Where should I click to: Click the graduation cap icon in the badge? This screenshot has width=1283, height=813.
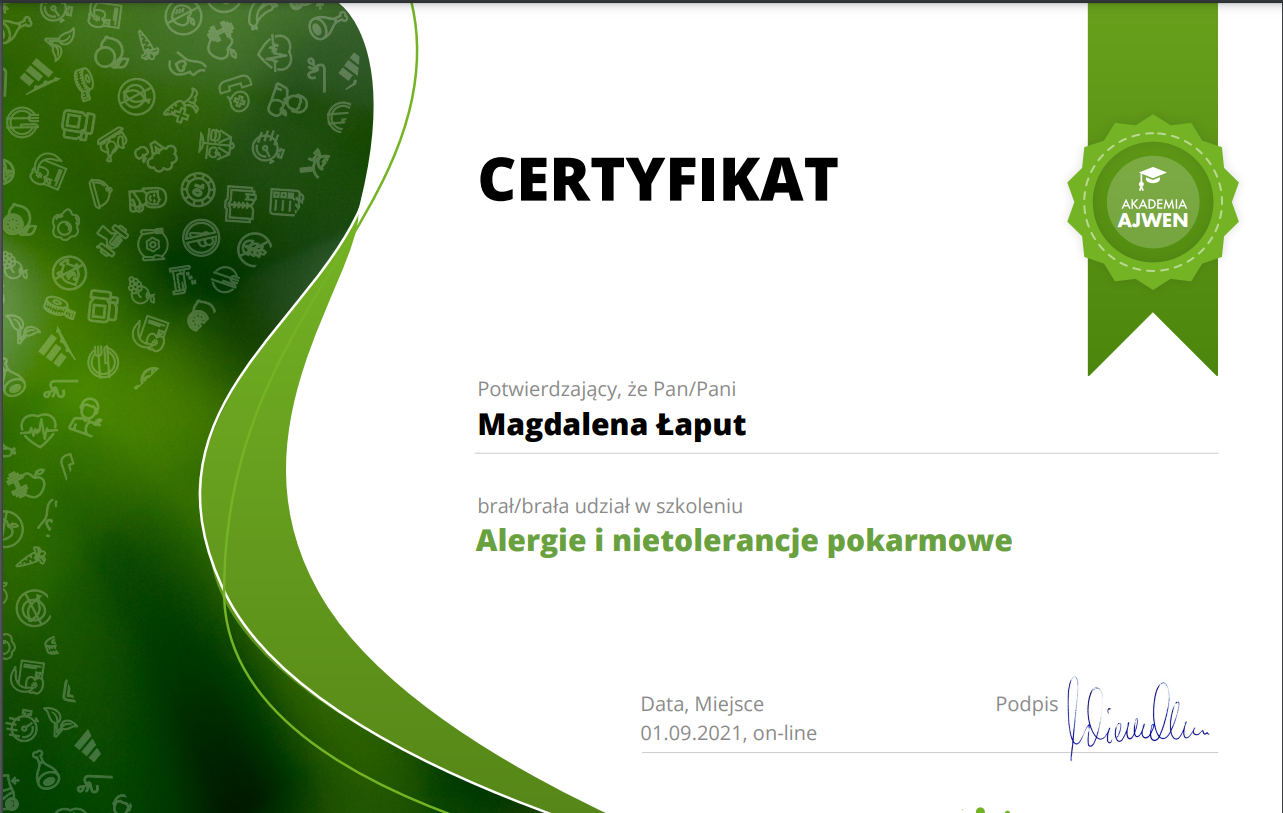tap(1152, 178)
